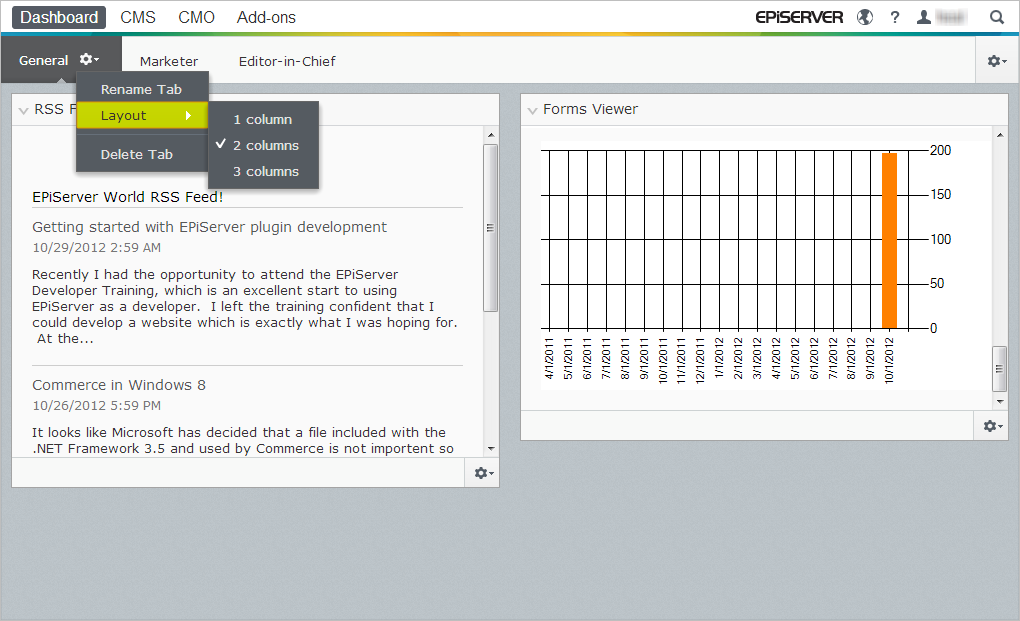Click the orange bar in the chart
The width and height of the screenshot is (1020, 621).
pyautogui.click(x=889, y=241)
